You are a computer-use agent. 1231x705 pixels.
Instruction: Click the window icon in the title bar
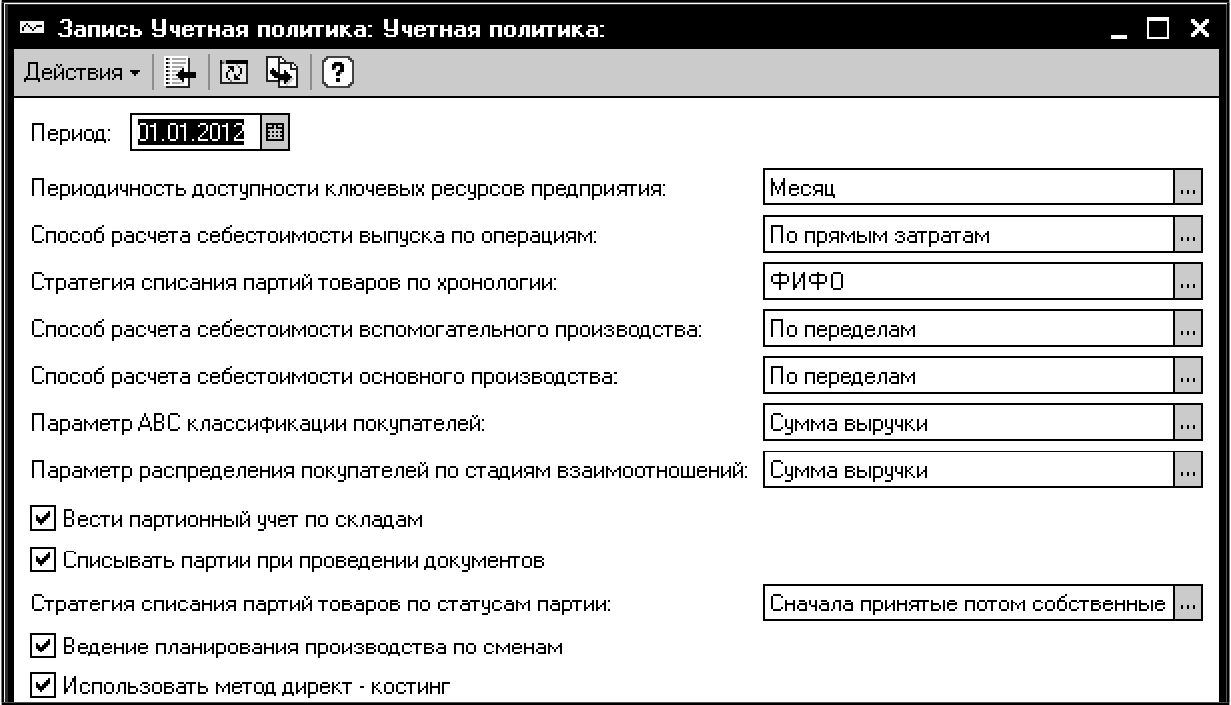point(32,30)
